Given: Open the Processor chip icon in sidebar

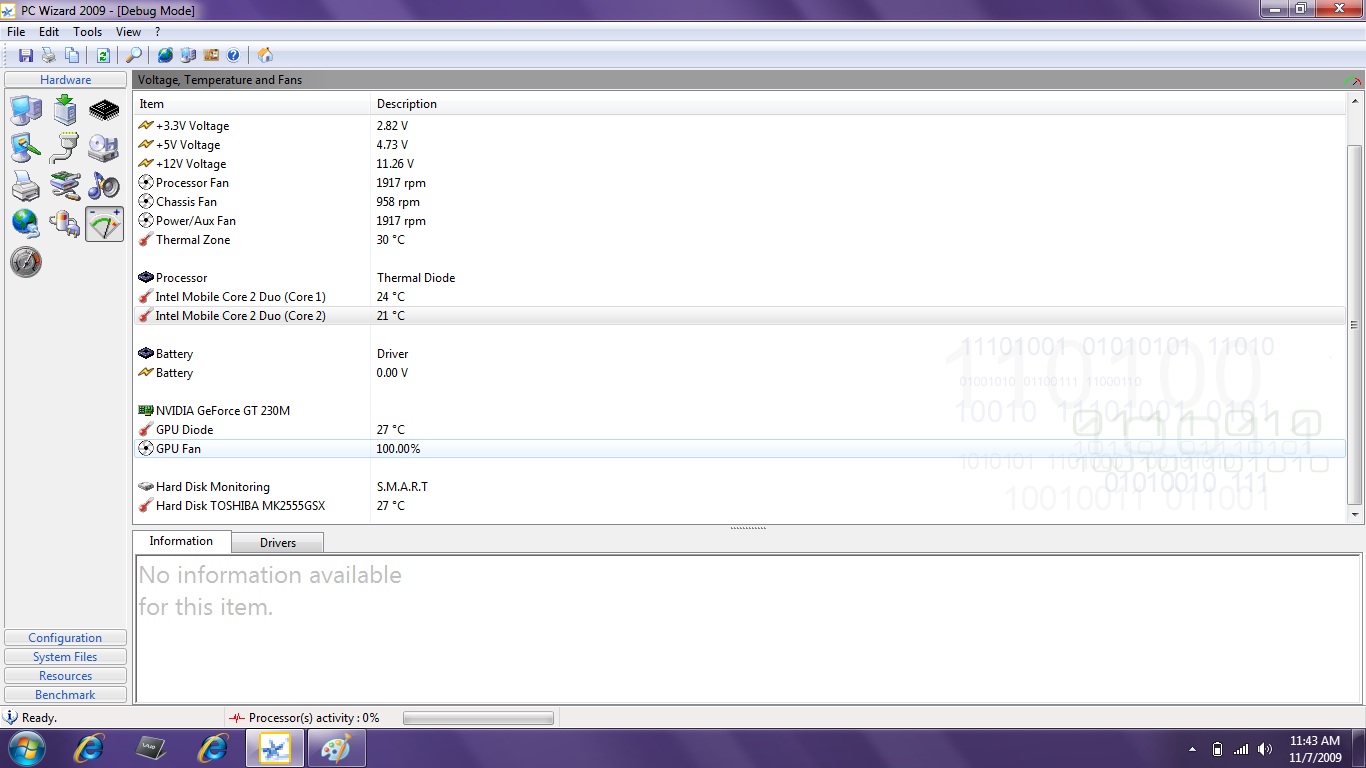Looking at the screenshot, I should point(104,110).
